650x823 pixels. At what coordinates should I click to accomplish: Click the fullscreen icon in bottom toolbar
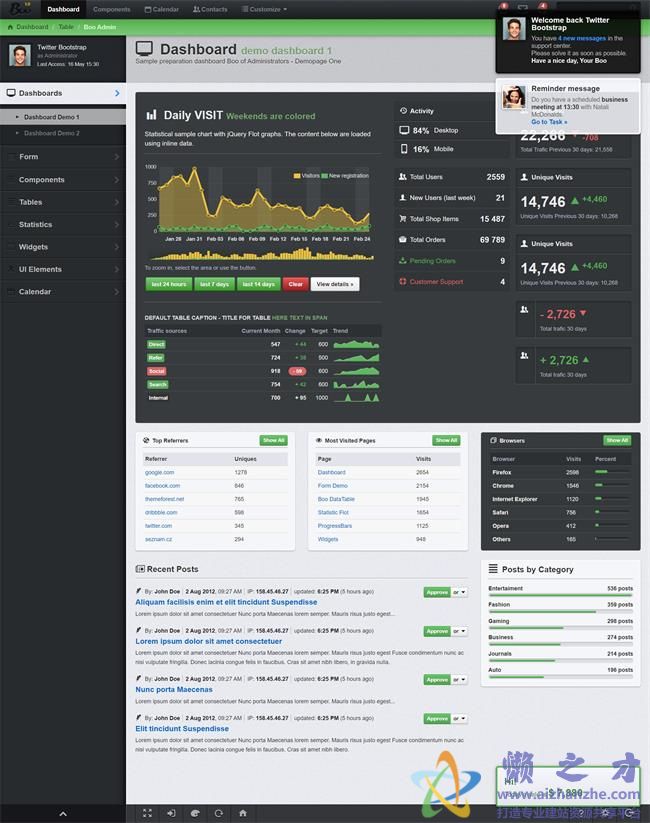point(148,813)
